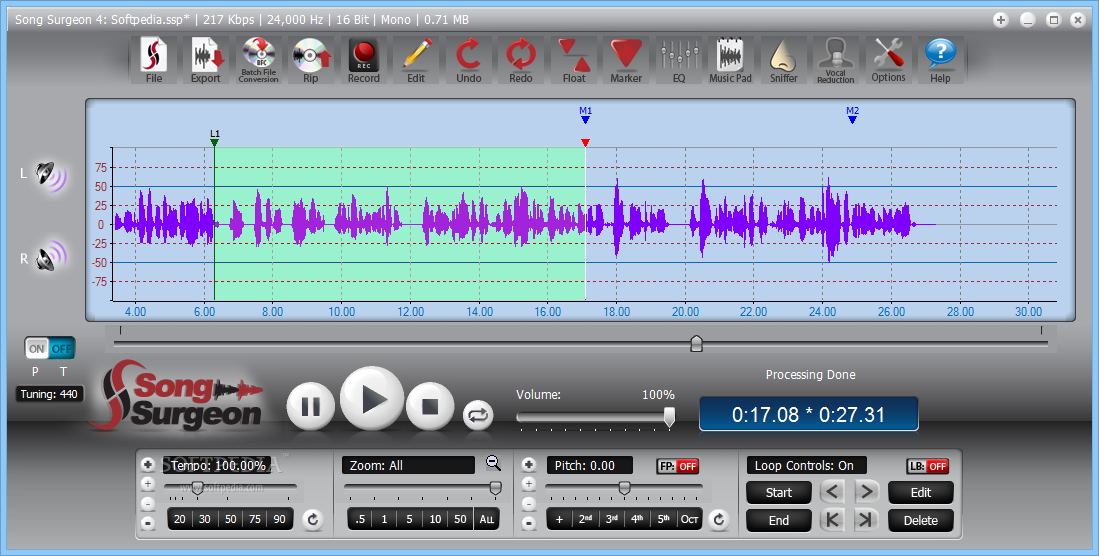Viewport: 1099px width, 556px height.
Task: Open Batch File Conversion
Action: [x=259, y=60]
